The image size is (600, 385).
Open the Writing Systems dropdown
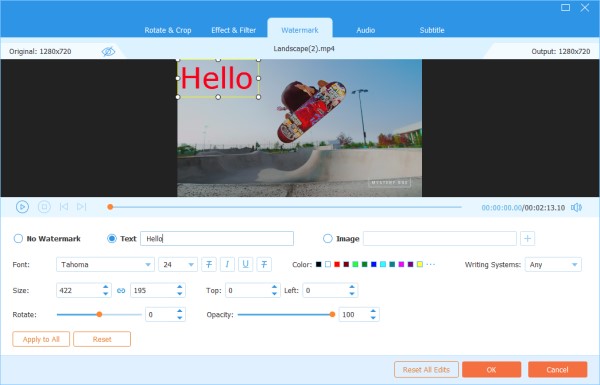coord(553,264)
